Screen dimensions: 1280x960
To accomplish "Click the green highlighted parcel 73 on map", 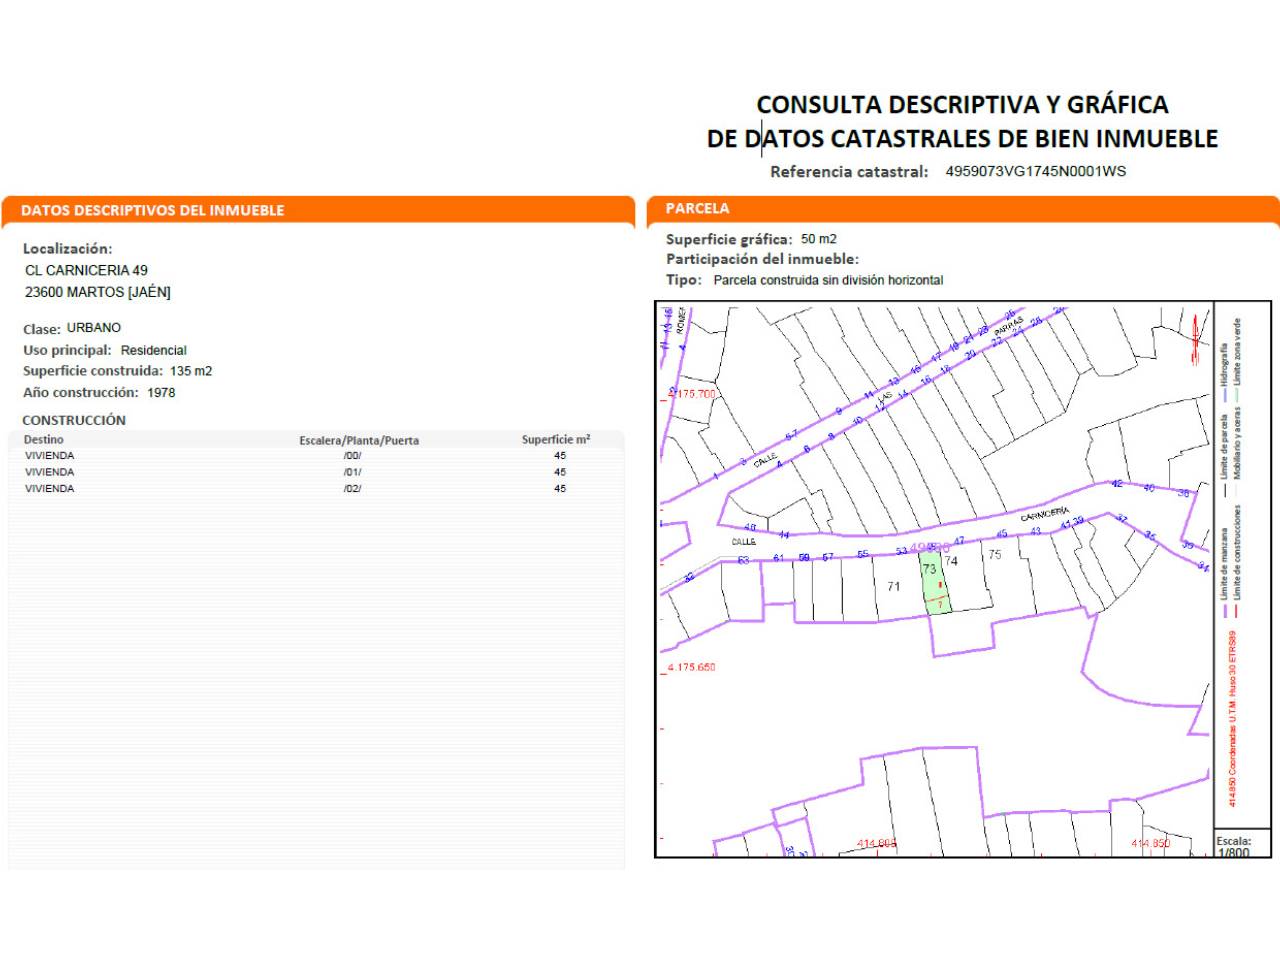I will 933,582.
